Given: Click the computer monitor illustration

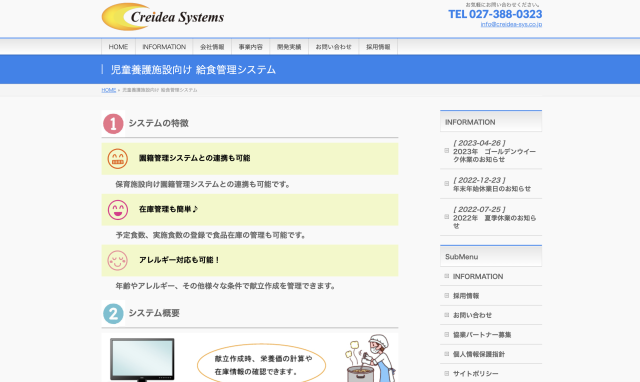Looking at the screenshot, I should click(x=142, y=360).
